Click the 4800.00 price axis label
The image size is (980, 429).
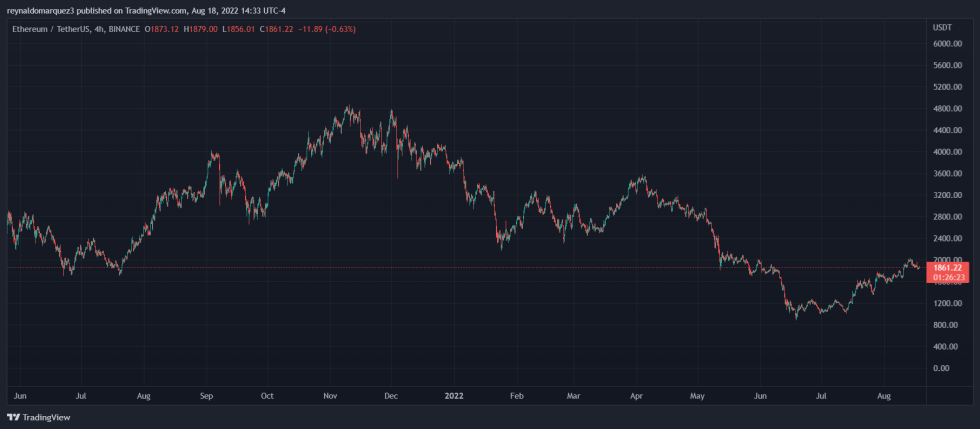point(948,109)
